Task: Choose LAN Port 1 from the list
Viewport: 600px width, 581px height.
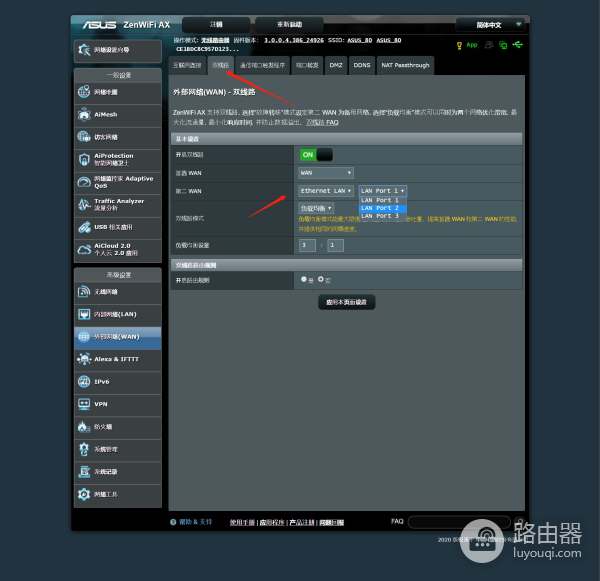Action: (383, 200)
